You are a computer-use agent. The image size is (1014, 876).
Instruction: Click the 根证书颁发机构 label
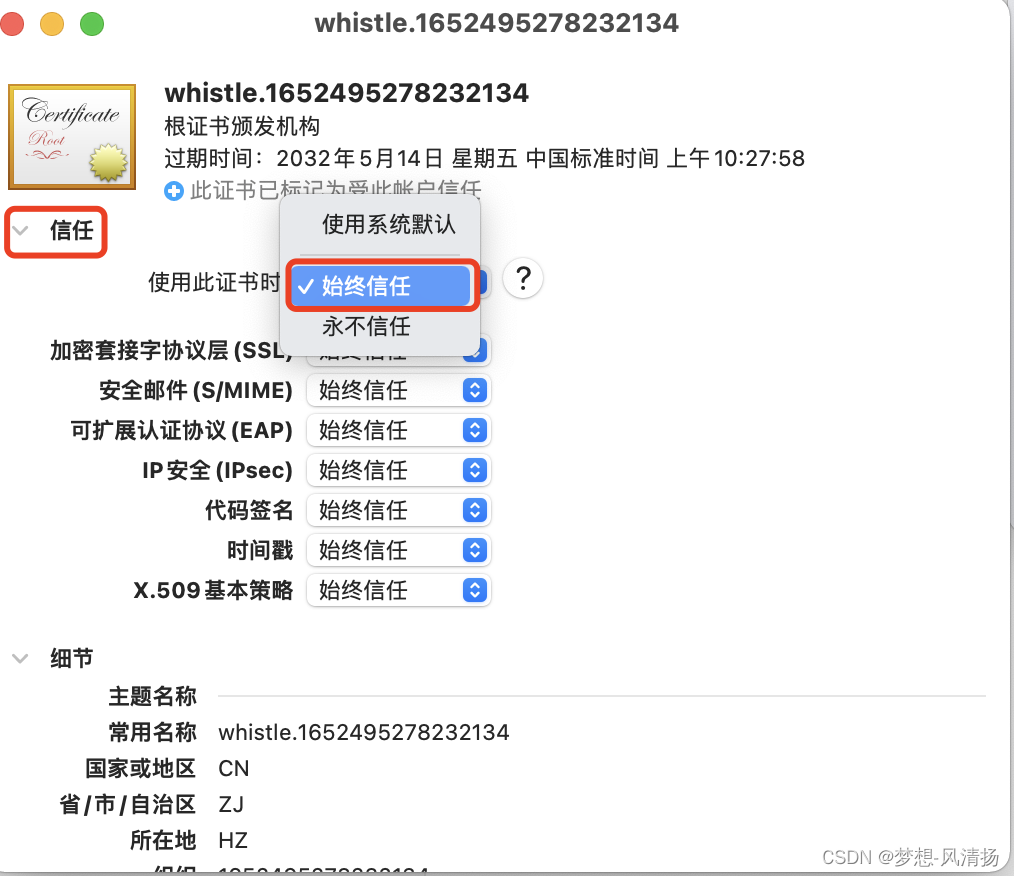coord(242,127)
